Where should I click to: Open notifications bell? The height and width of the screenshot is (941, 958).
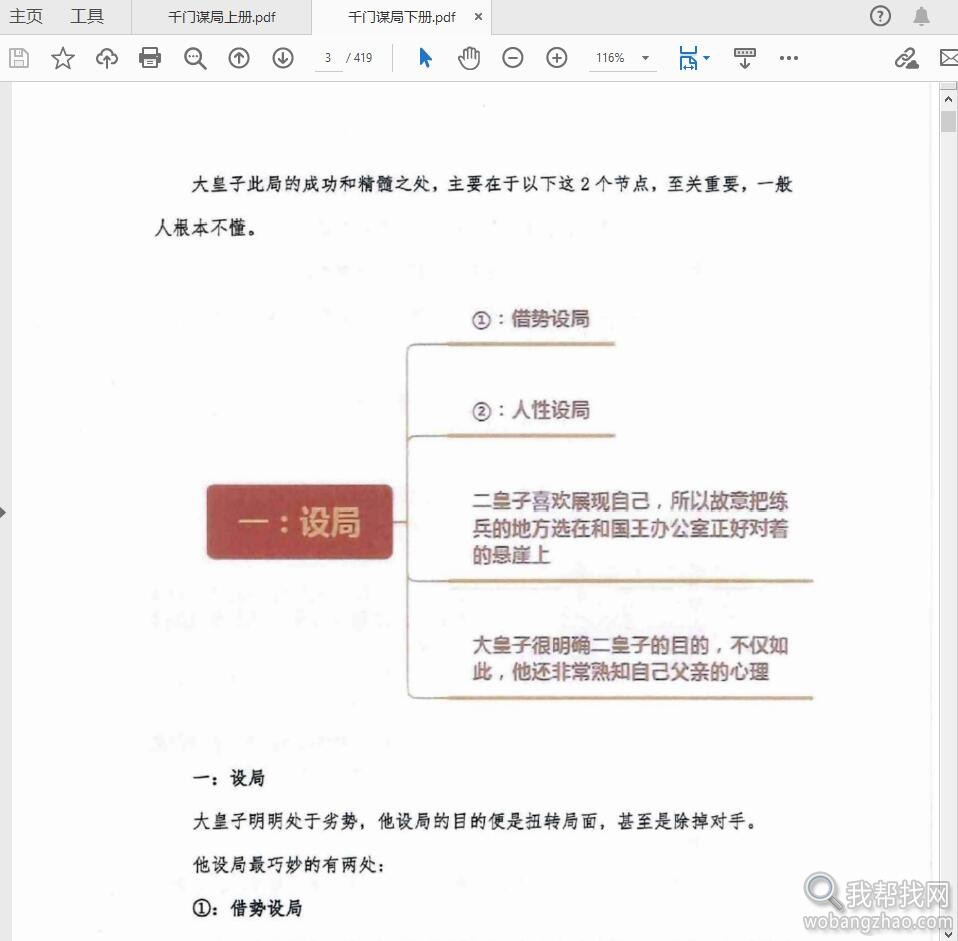coord(921,16)
